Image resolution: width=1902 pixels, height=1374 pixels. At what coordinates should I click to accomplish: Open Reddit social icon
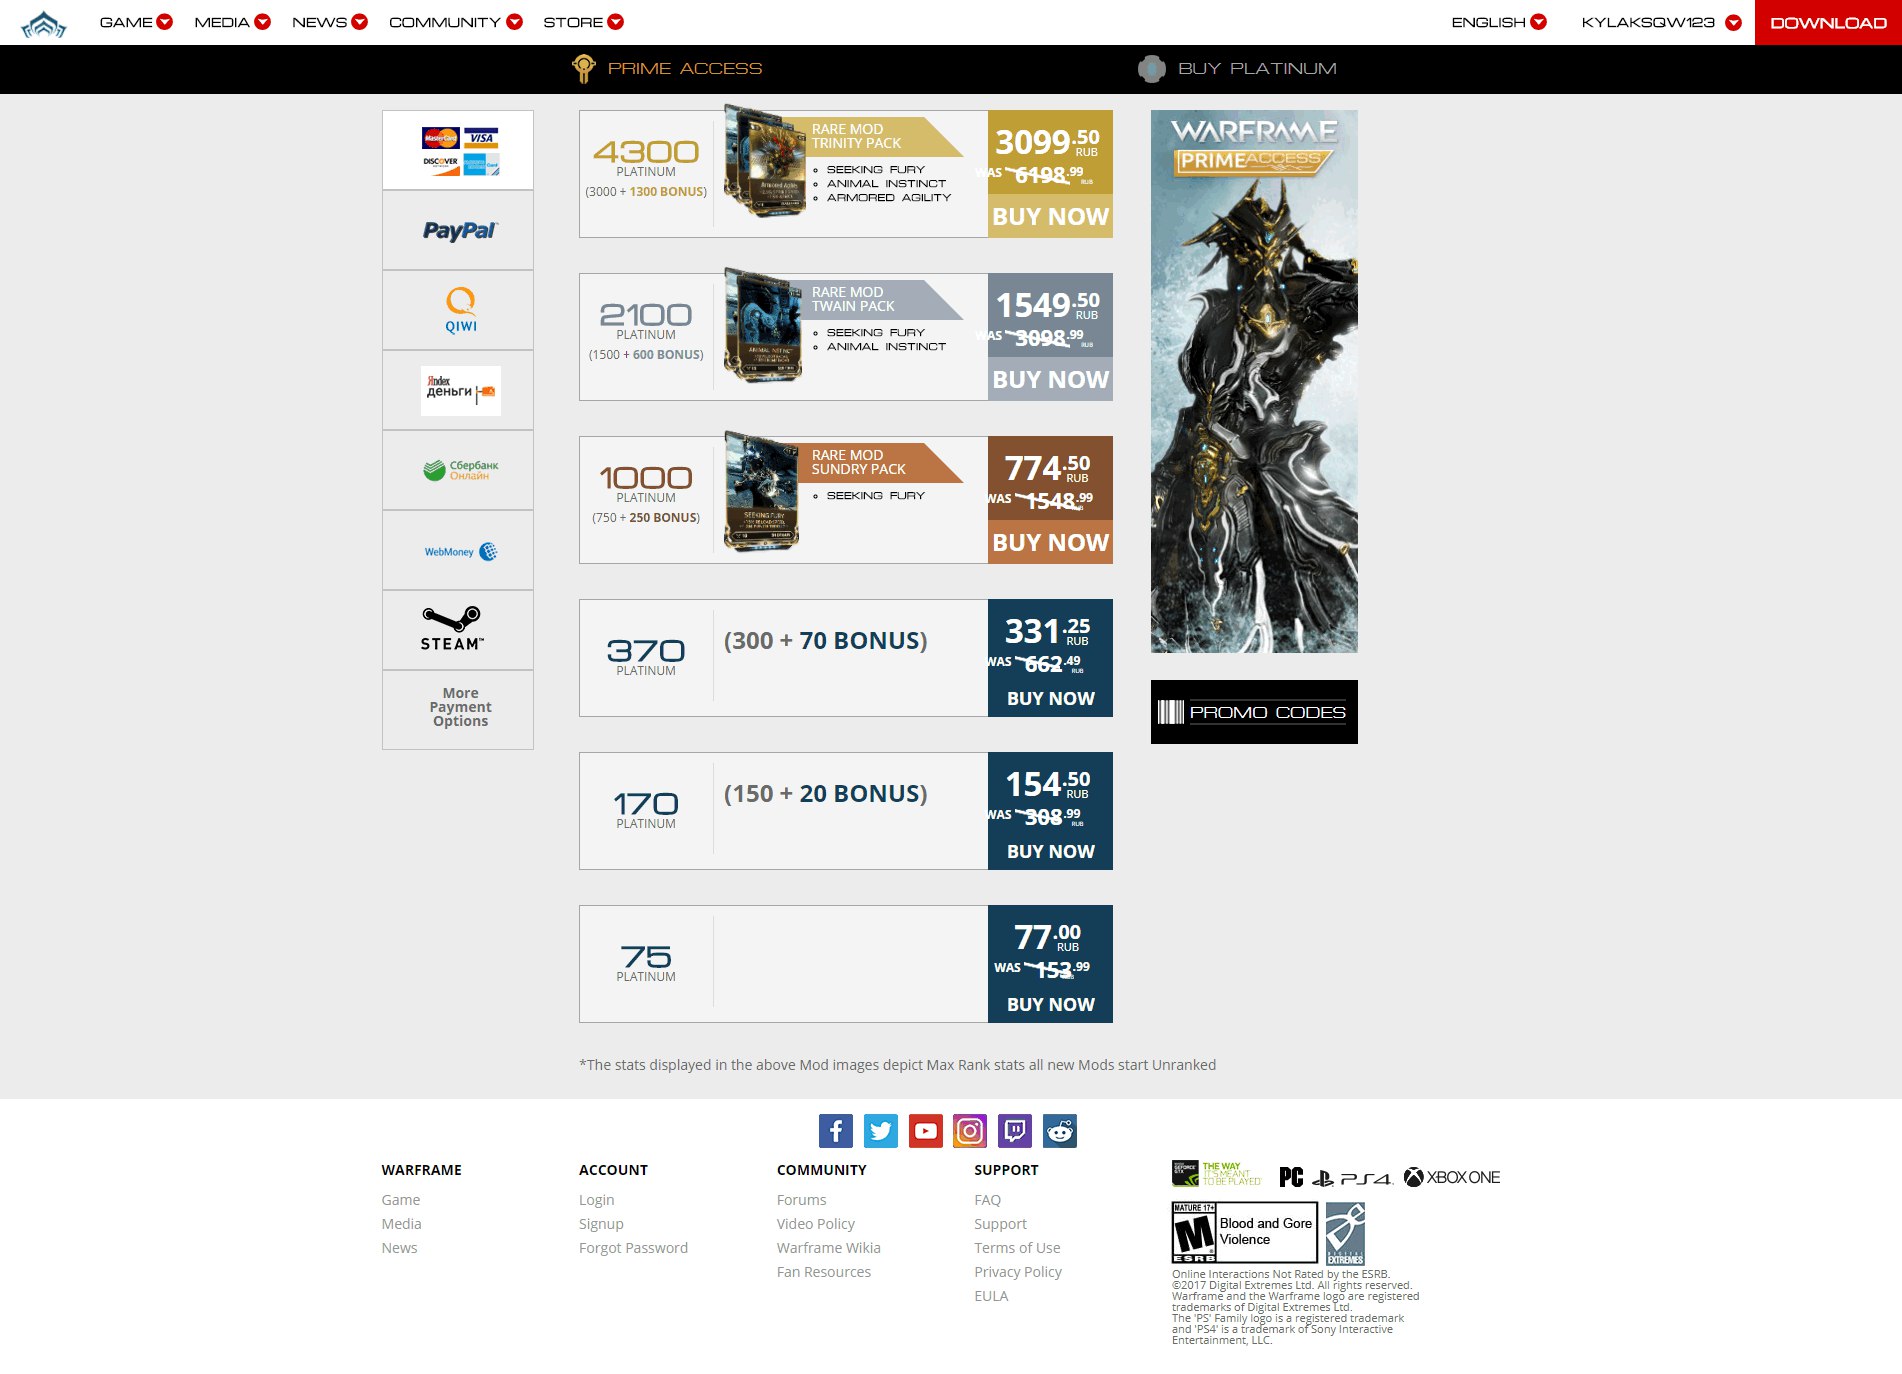click(x=1060, y=1131)
